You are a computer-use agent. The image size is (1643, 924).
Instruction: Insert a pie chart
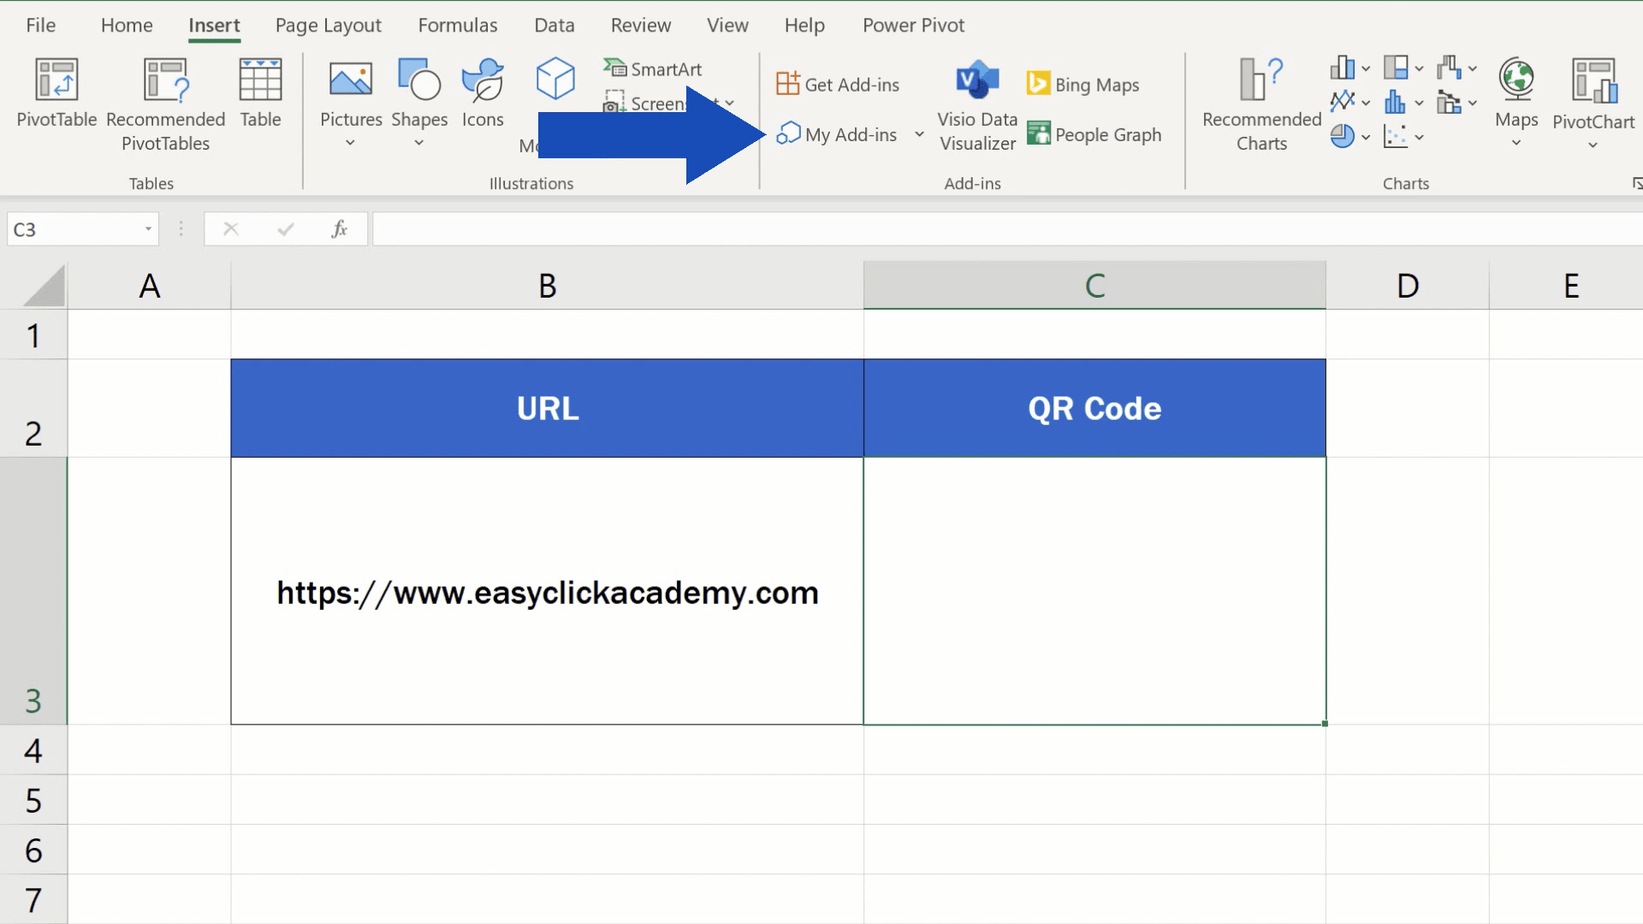[x=1344, y=135]
